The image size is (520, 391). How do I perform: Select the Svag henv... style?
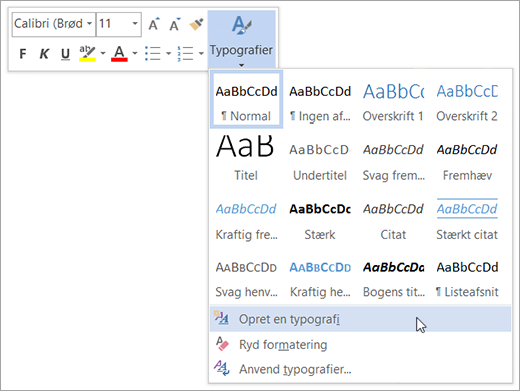(x=246, y=279)
